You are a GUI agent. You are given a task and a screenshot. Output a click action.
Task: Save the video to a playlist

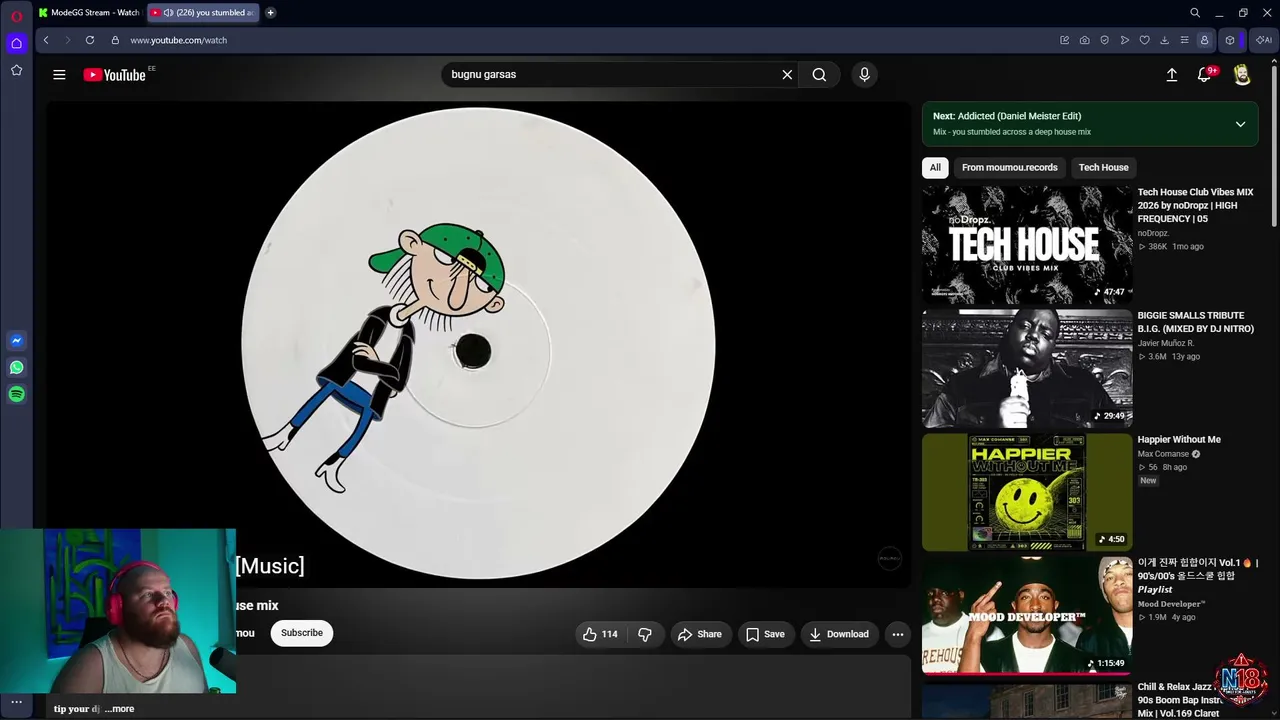[x=765, y=634]
